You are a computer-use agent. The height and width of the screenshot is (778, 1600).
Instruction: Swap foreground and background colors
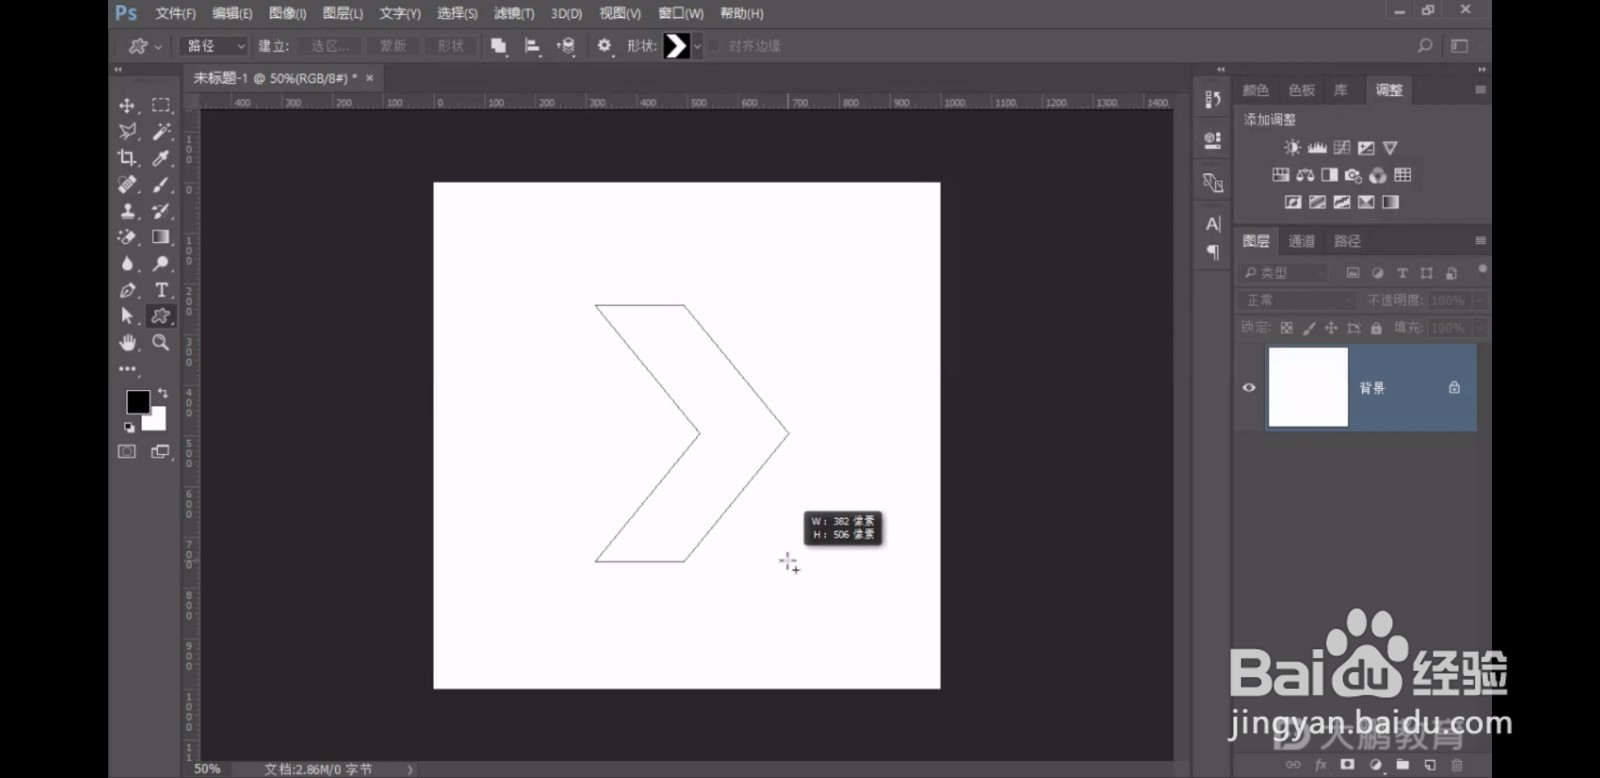tap(163, 394)
